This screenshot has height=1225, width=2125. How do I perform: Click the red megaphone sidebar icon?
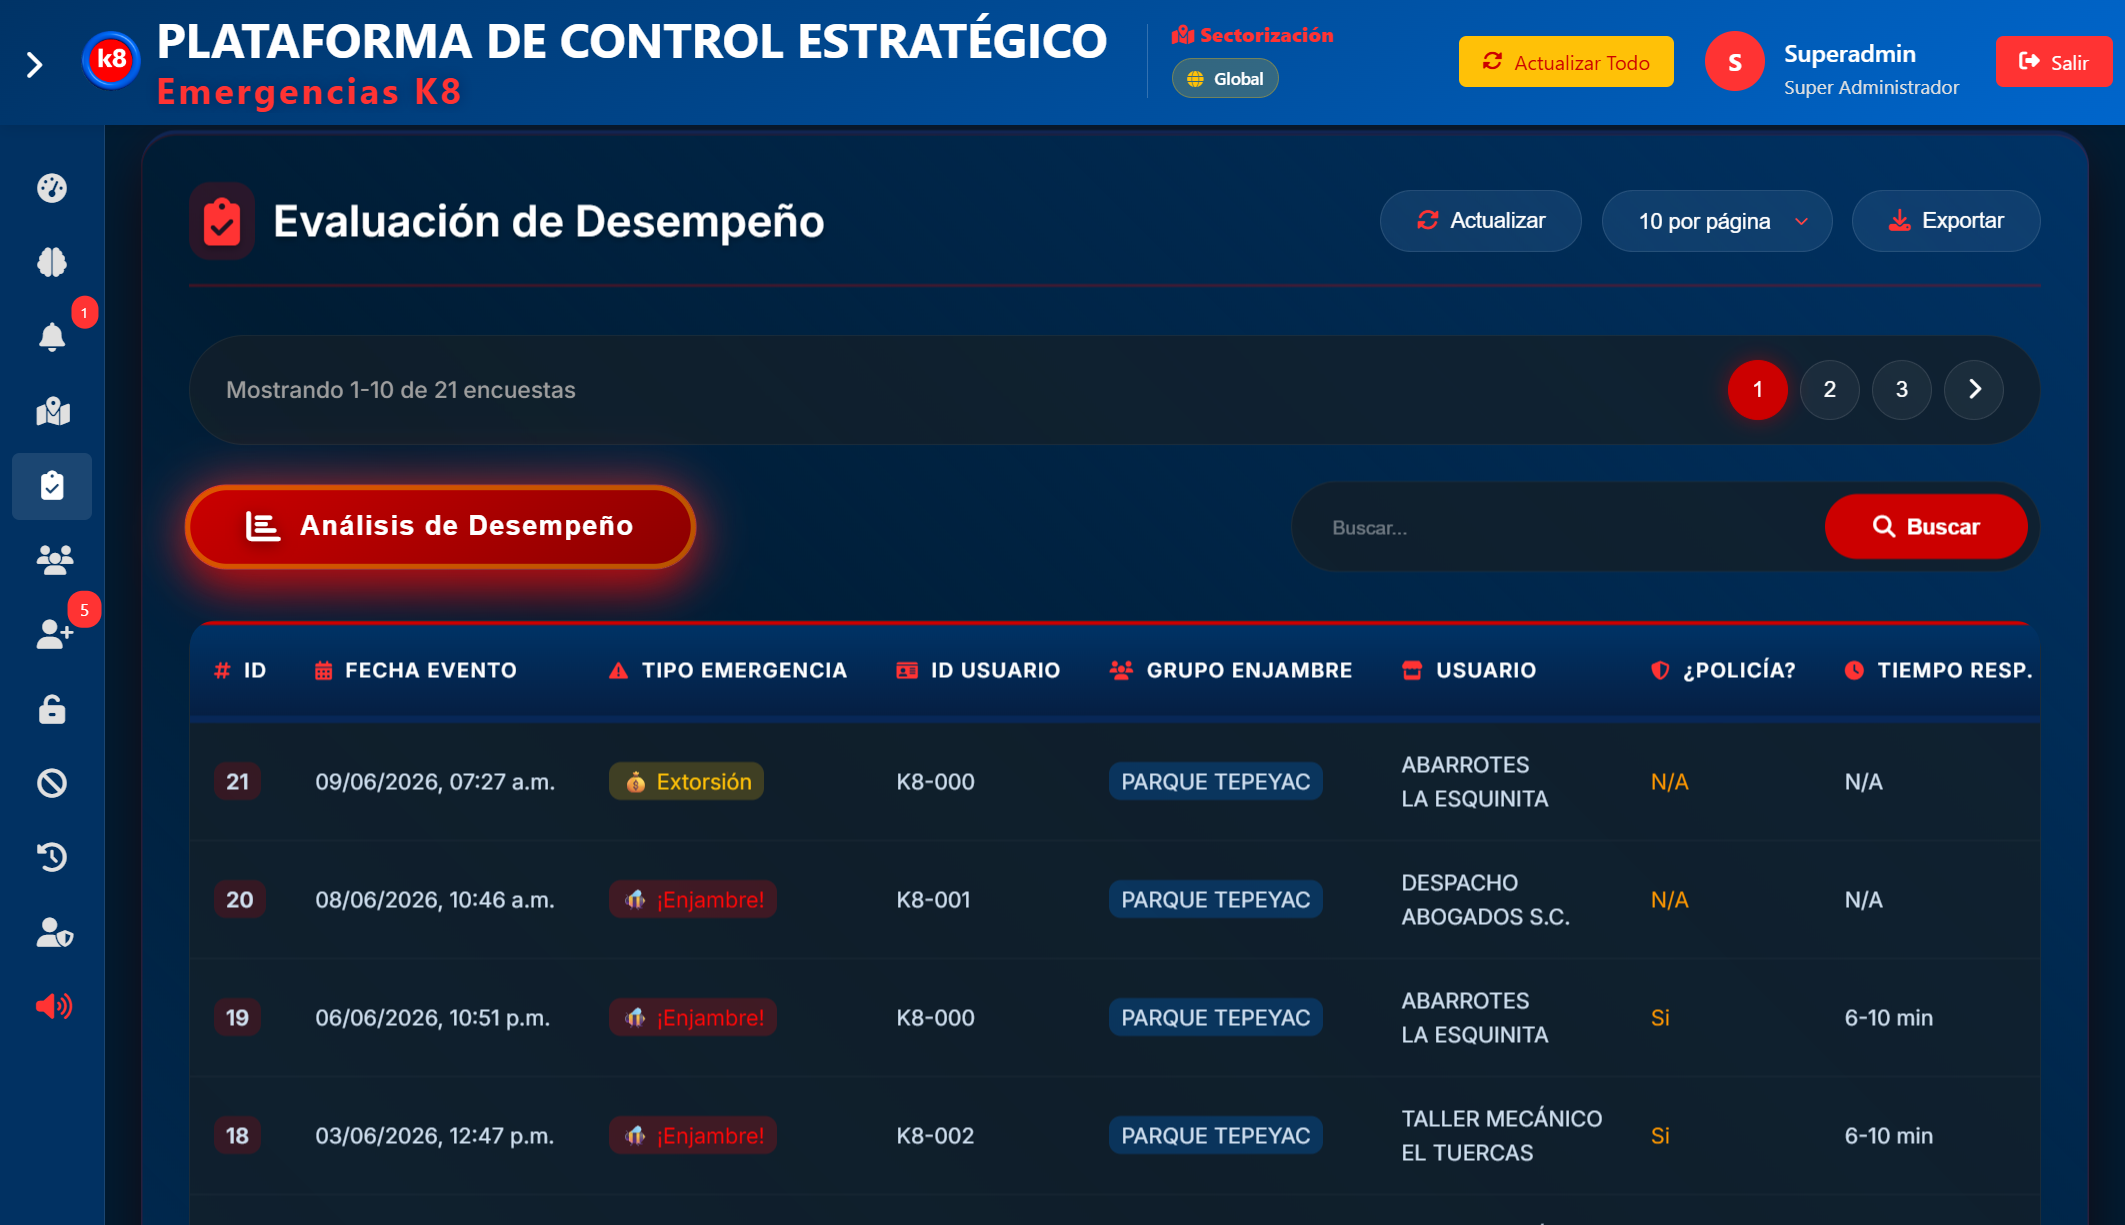54,1006
